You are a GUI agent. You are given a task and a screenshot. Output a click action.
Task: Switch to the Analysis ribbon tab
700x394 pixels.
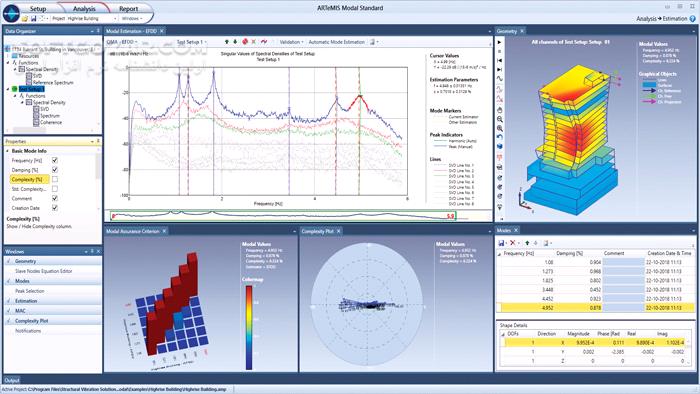(x=84, y=8)
